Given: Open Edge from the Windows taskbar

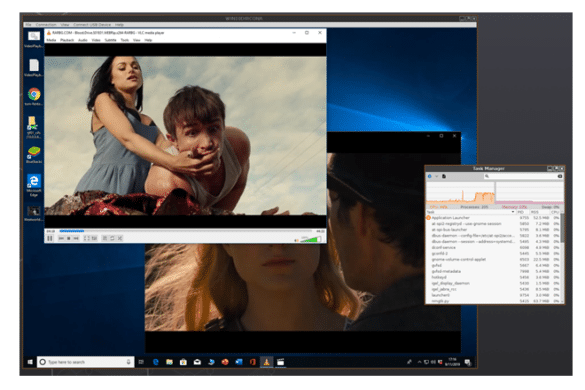Looking at the screenshot, I should 156,362.
